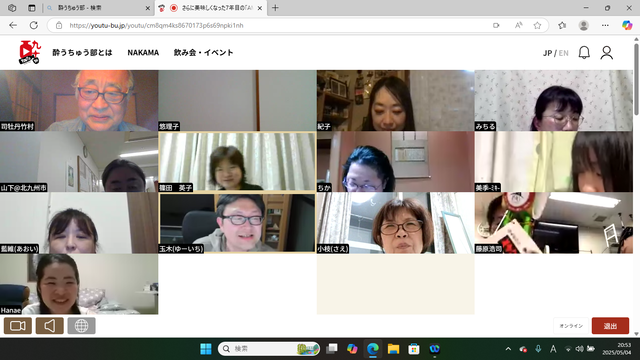Open Microsoft Store on taskbar
Screen dimensions: 640x360
(x=413, y=349)
